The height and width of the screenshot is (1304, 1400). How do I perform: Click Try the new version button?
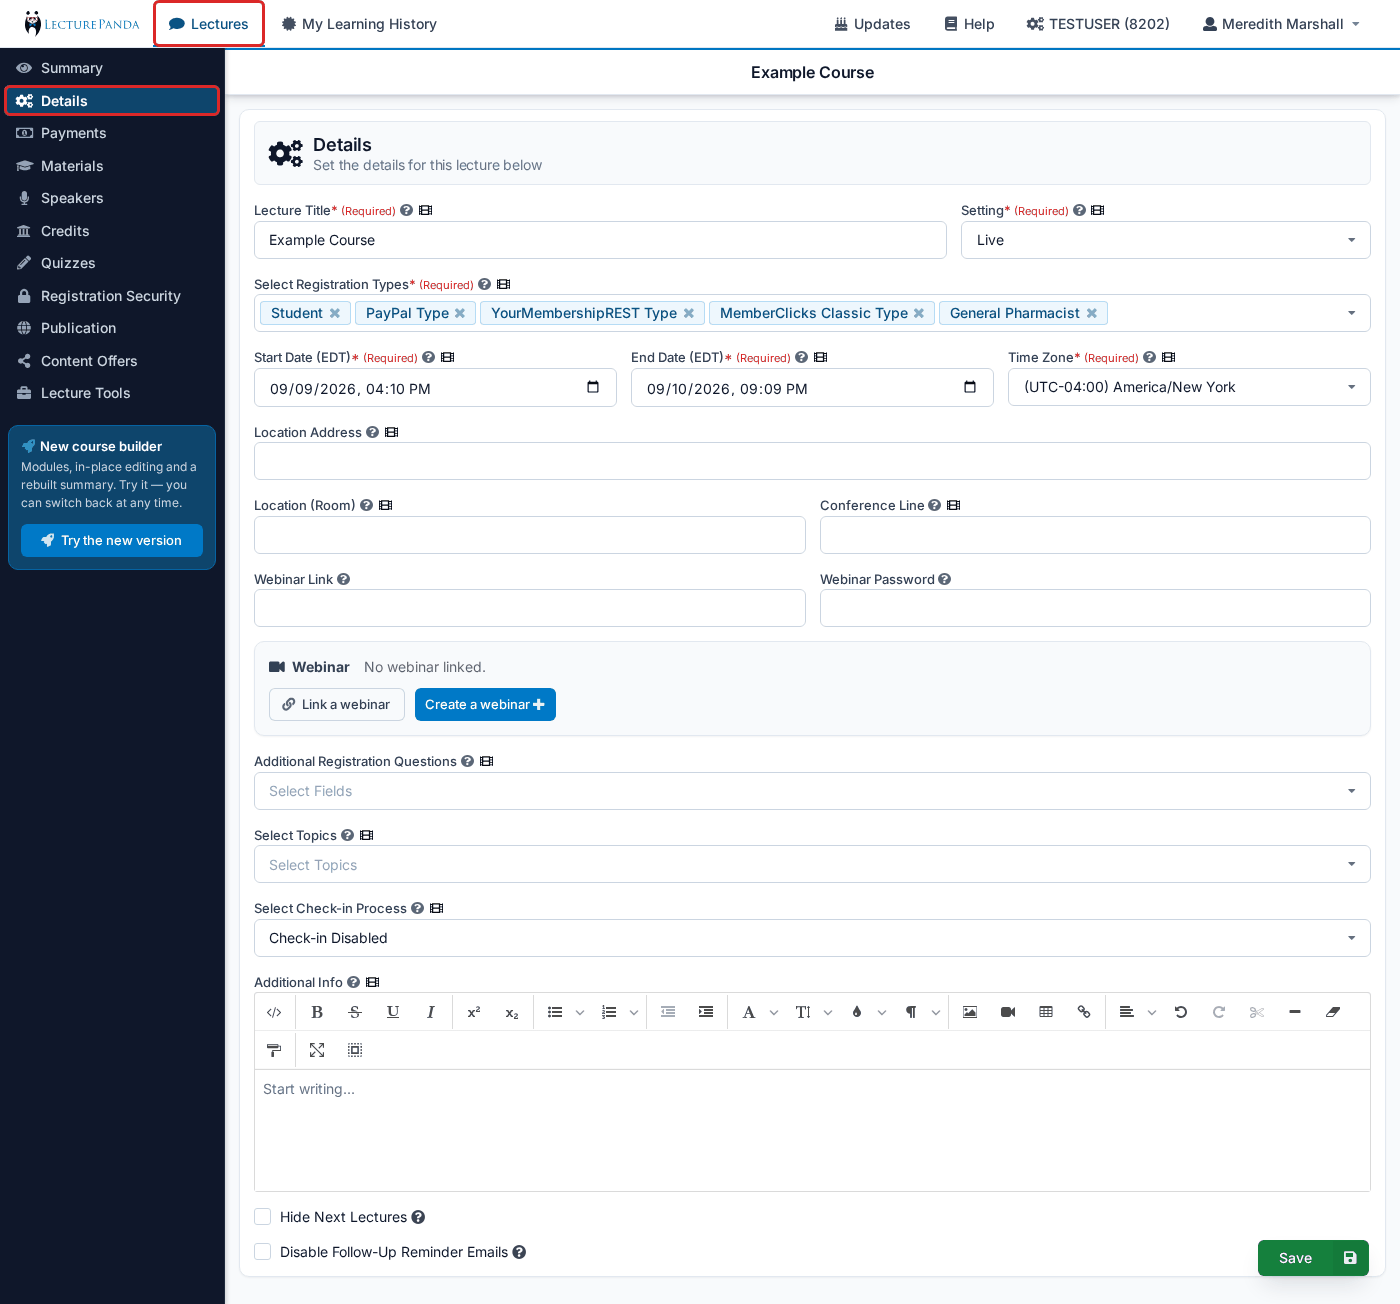(x=112, y=541)
